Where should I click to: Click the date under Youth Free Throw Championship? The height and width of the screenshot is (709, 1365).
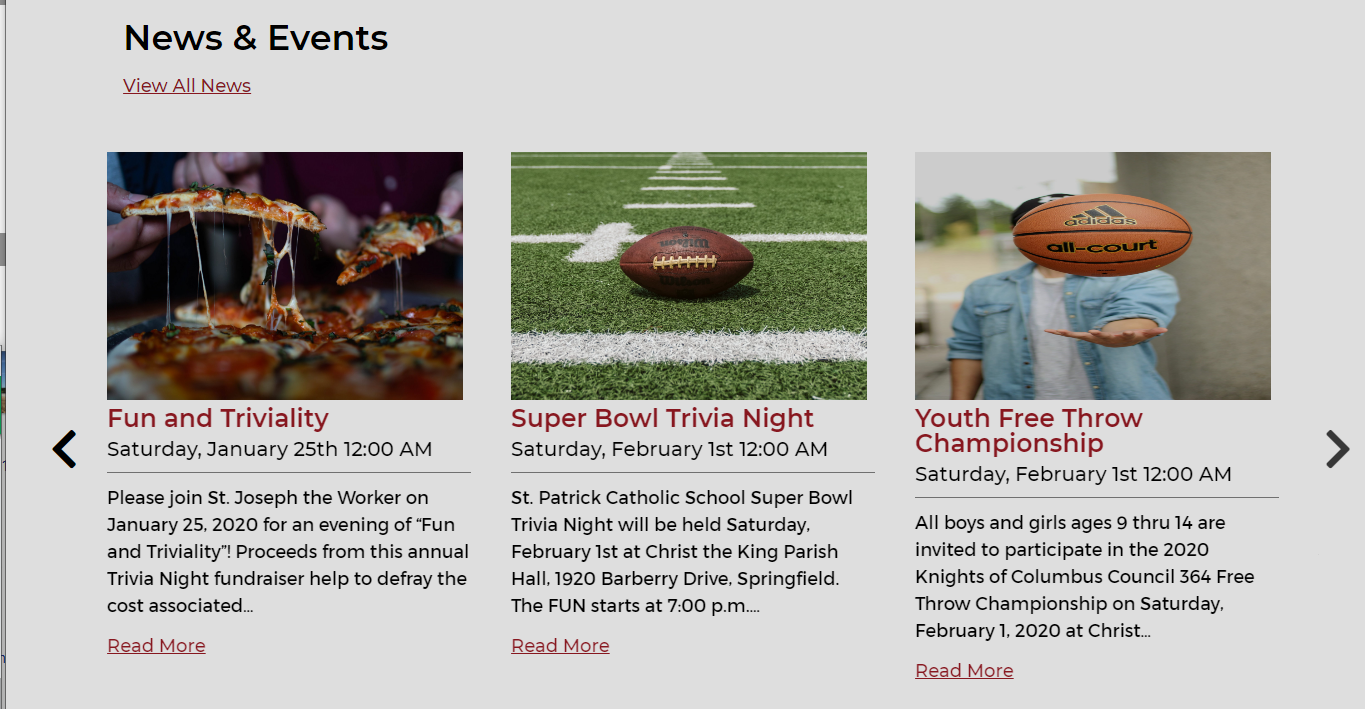1073,474
